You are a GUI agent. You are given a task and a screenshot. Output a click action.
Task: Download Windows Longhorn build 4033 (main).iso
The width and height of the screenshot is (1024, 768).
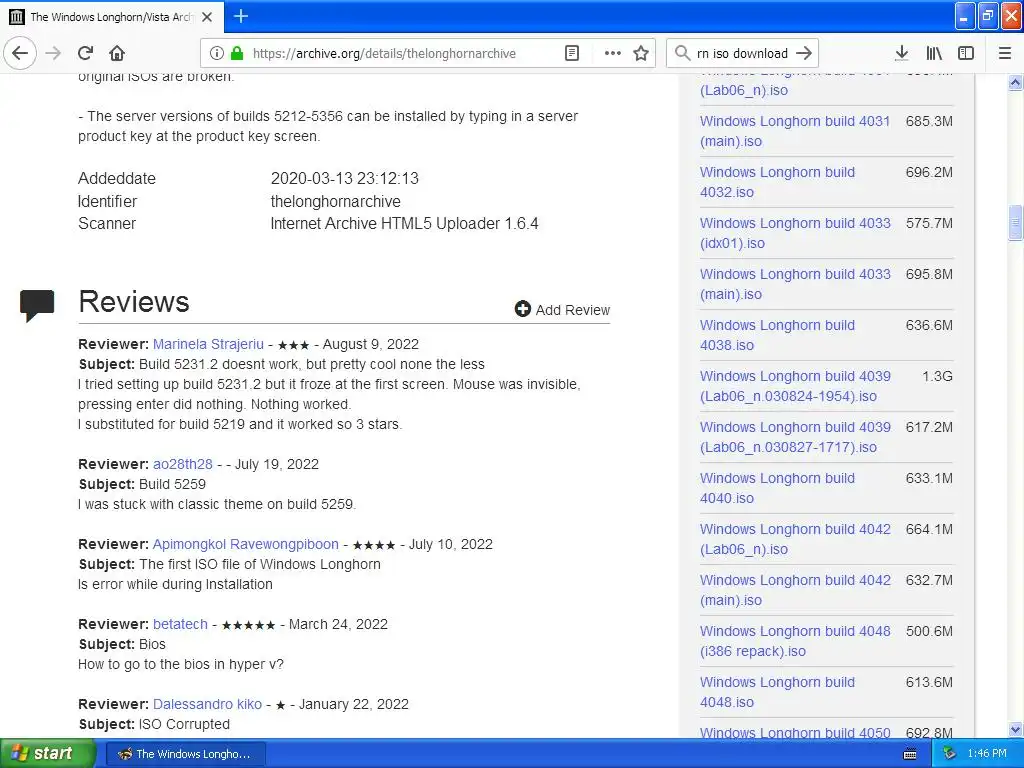(795, 284)
